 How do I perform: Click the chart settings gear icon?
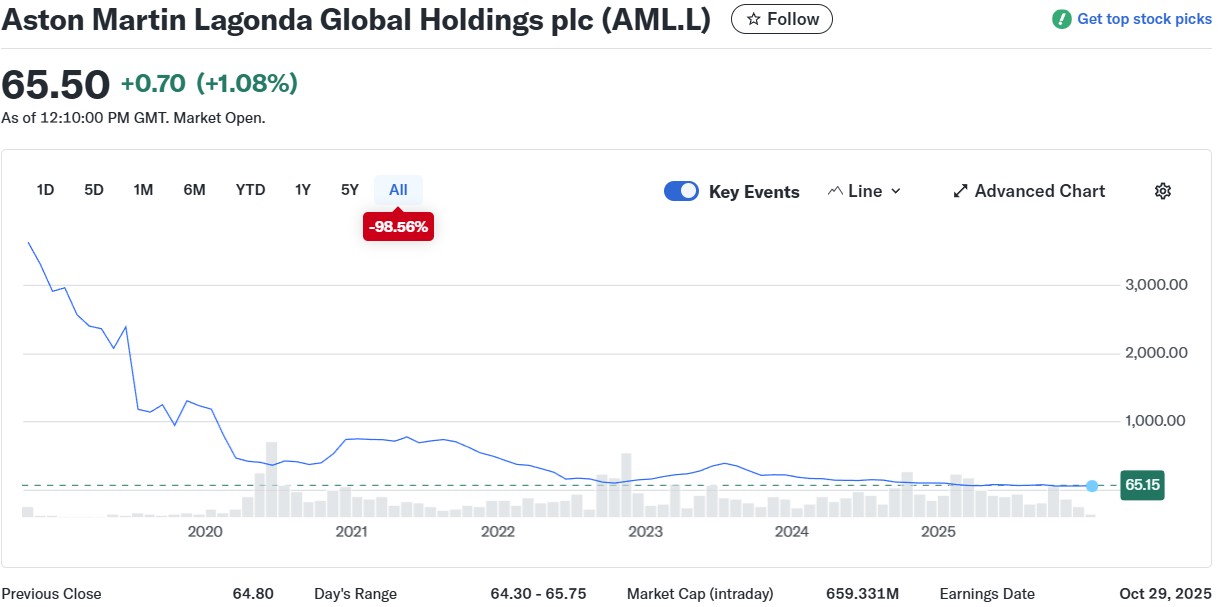coord(1162,191)
